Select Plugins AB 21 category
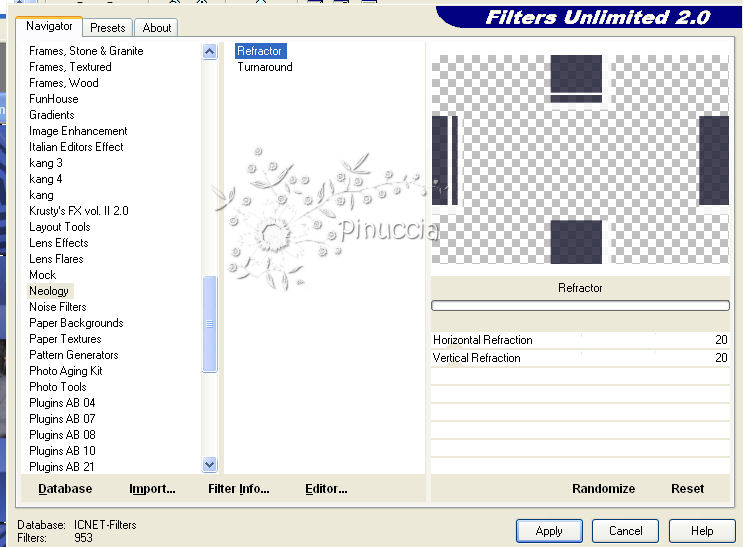The image size is (743, 547). 62,467
